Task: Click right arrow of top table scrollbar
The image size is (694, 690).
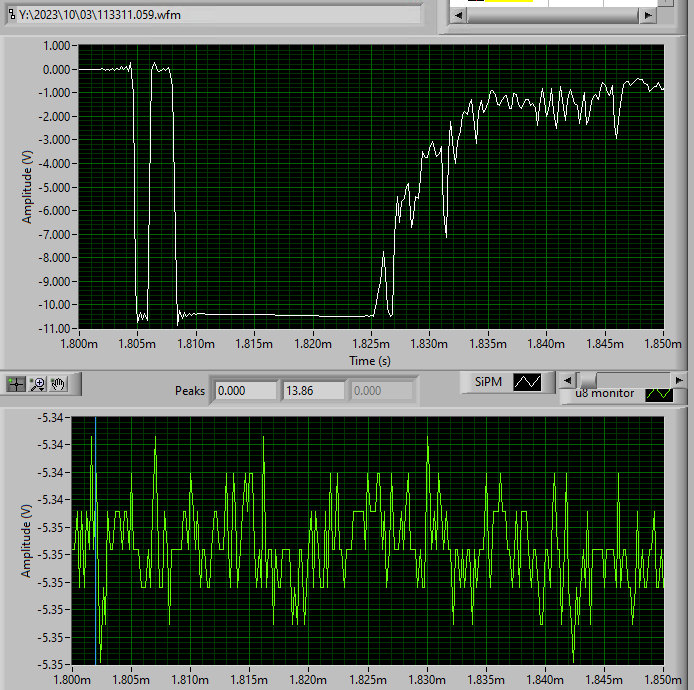Action: (648, 15)
